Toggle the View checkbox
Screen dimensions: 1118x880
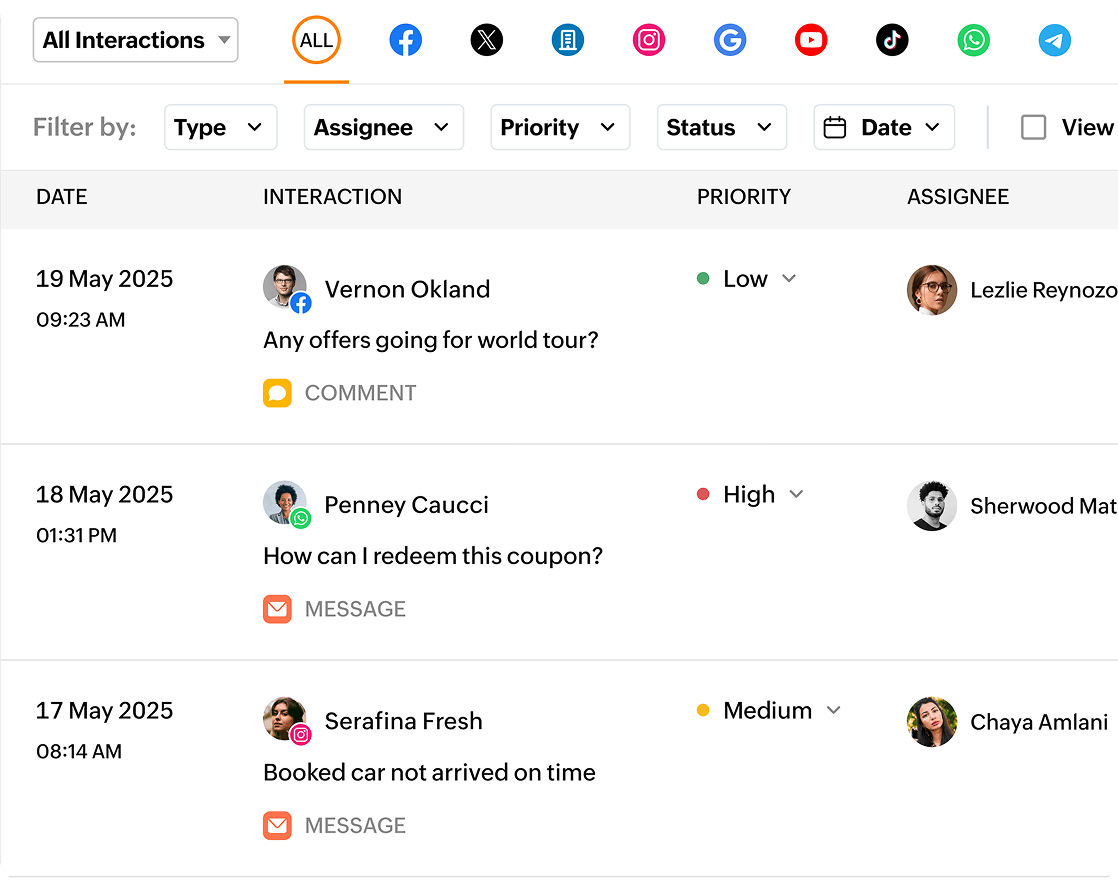click(x=1033, y=127)
